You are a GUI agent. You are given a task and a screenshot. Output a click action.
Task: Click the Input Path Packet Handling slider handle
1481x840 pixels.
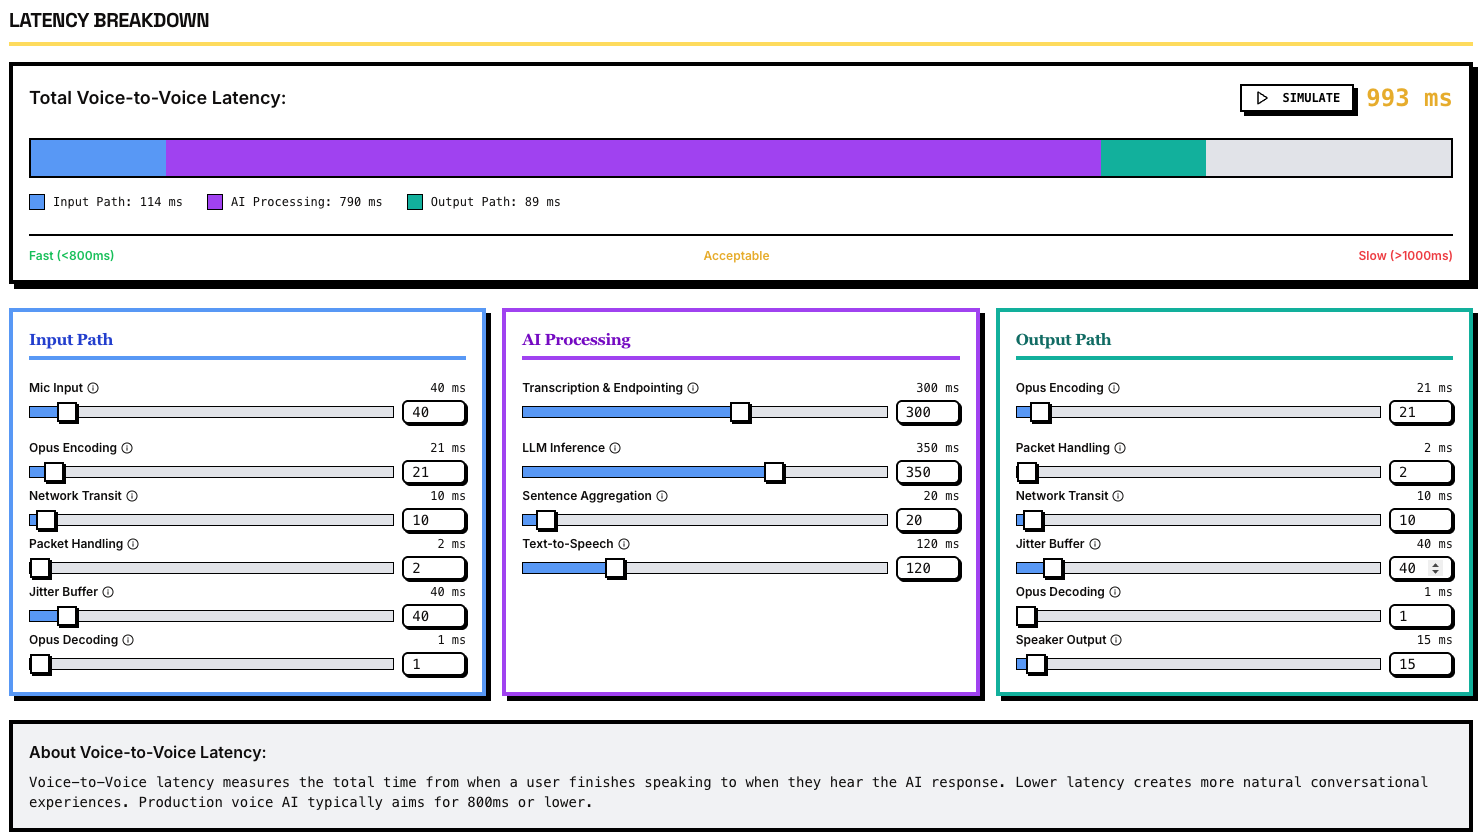point(40,568)
